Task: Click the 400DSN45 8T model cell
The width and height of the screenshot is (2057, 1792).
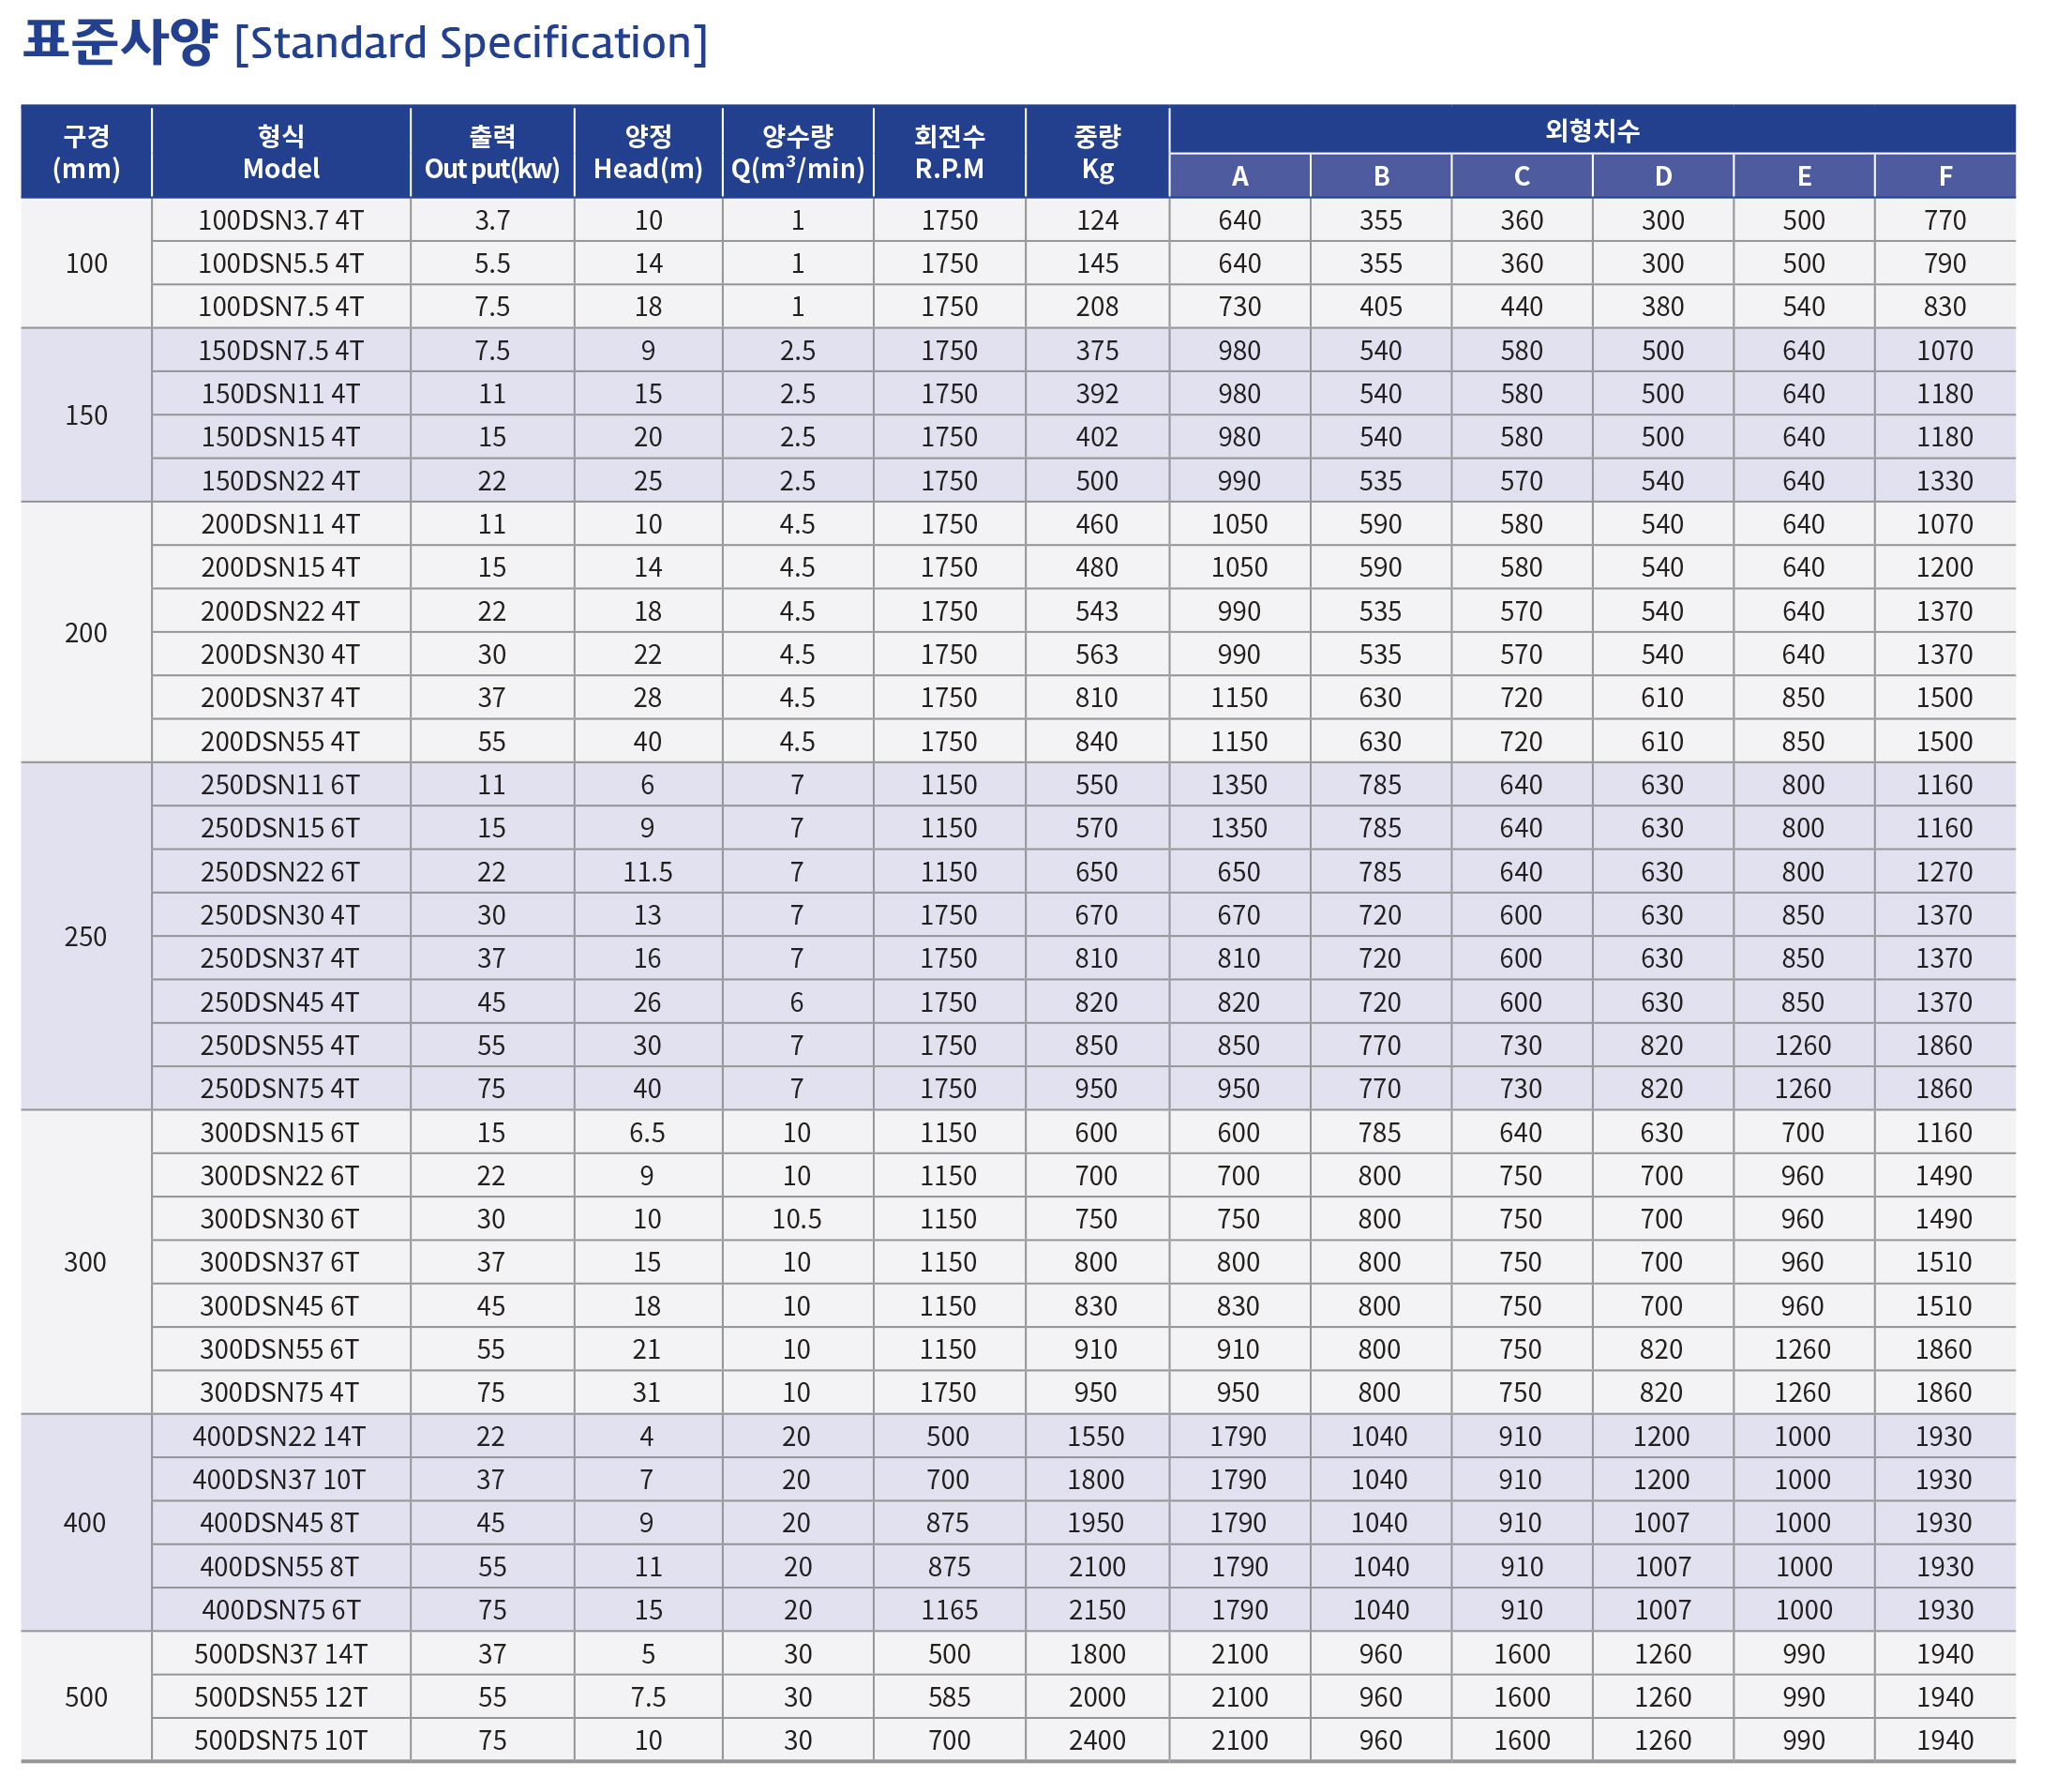Action: [281, 1523]
